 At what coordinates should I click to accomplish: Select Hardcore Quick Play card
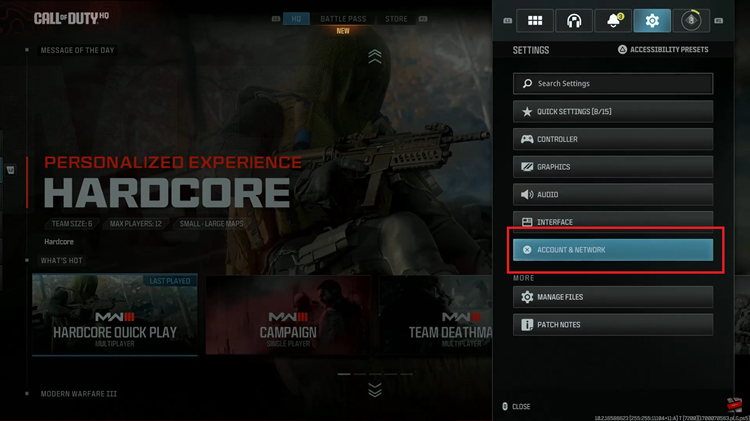point(115,314)
